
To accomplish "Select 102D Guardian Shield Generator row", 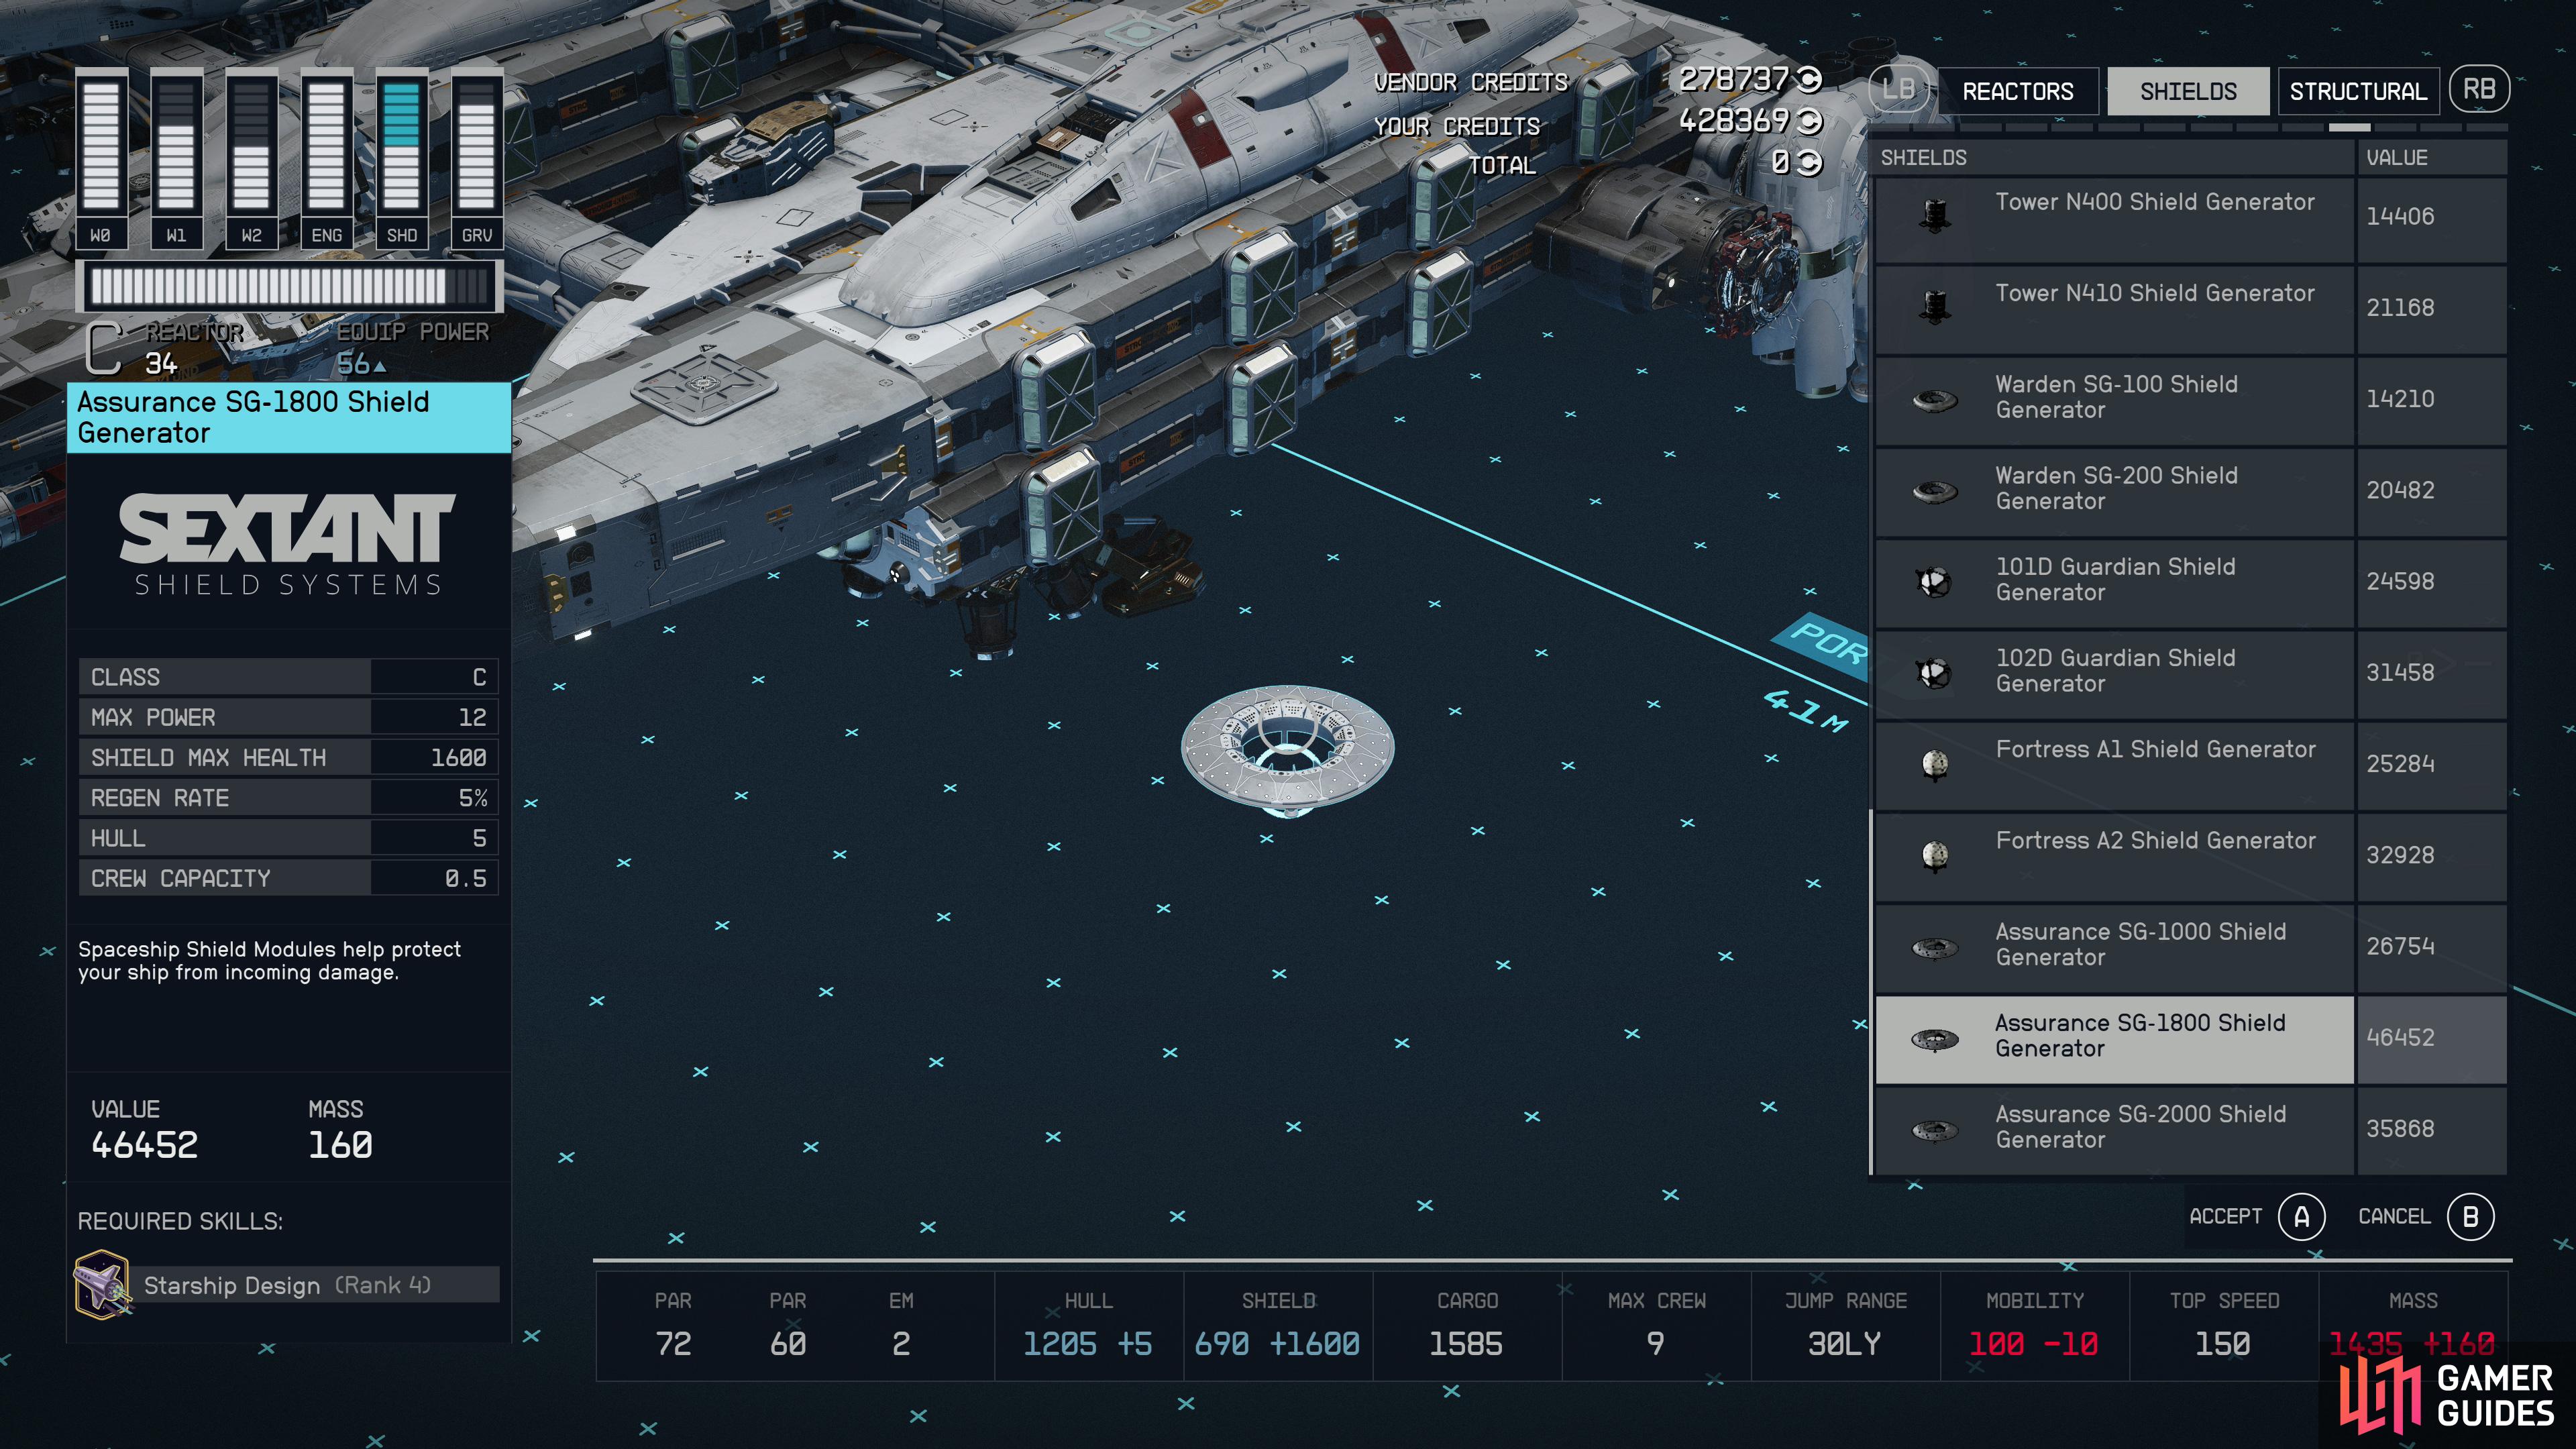I will click(x=2190, y=675).
